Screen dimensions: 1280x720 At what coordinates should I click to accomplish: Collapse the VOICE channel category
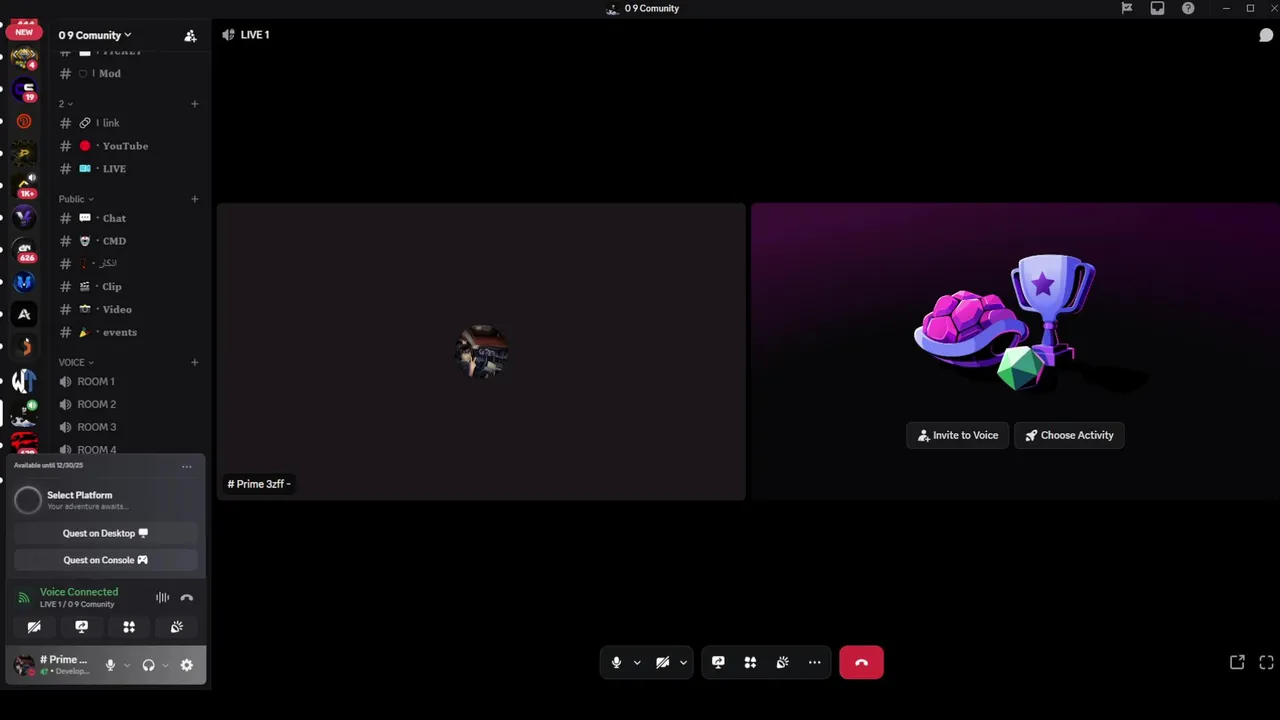(76, 362)
